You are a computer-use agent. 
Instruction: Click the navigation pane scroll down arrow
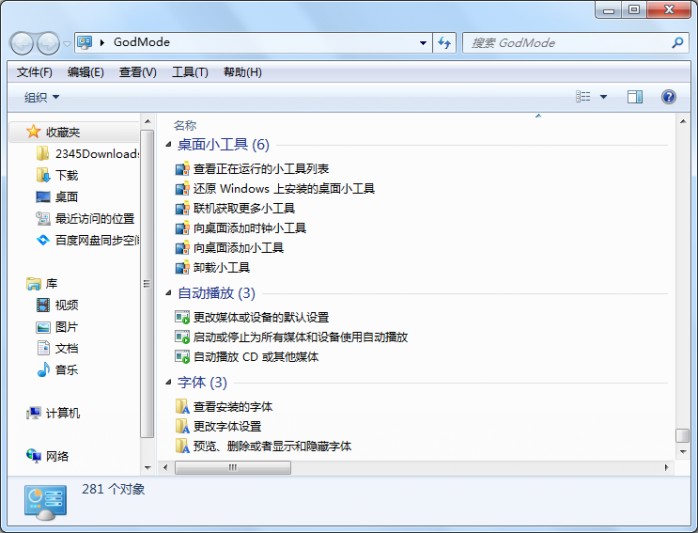point(147,468)
